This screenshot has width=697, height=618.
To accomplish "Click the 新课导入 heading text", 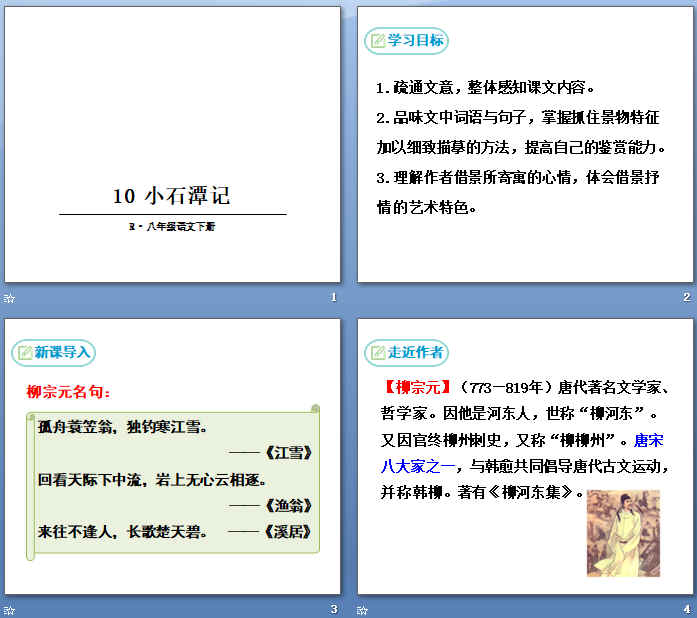I will [x=62, y=352].
